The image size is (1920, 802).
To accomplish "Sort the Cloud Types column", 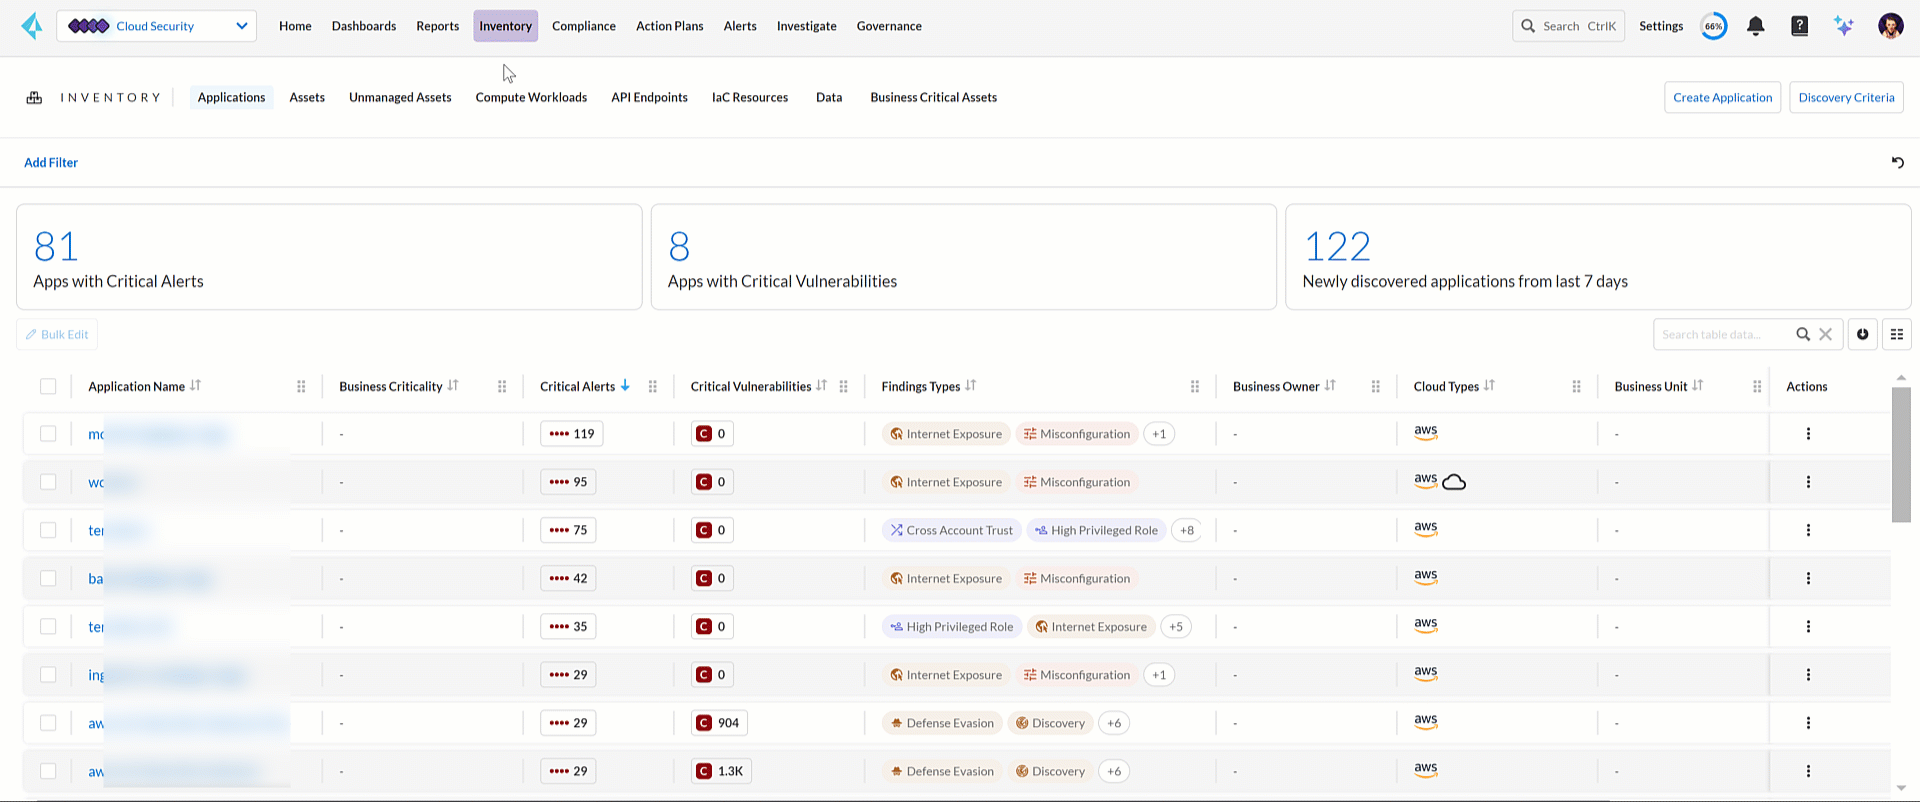I will coord(1489,385).
